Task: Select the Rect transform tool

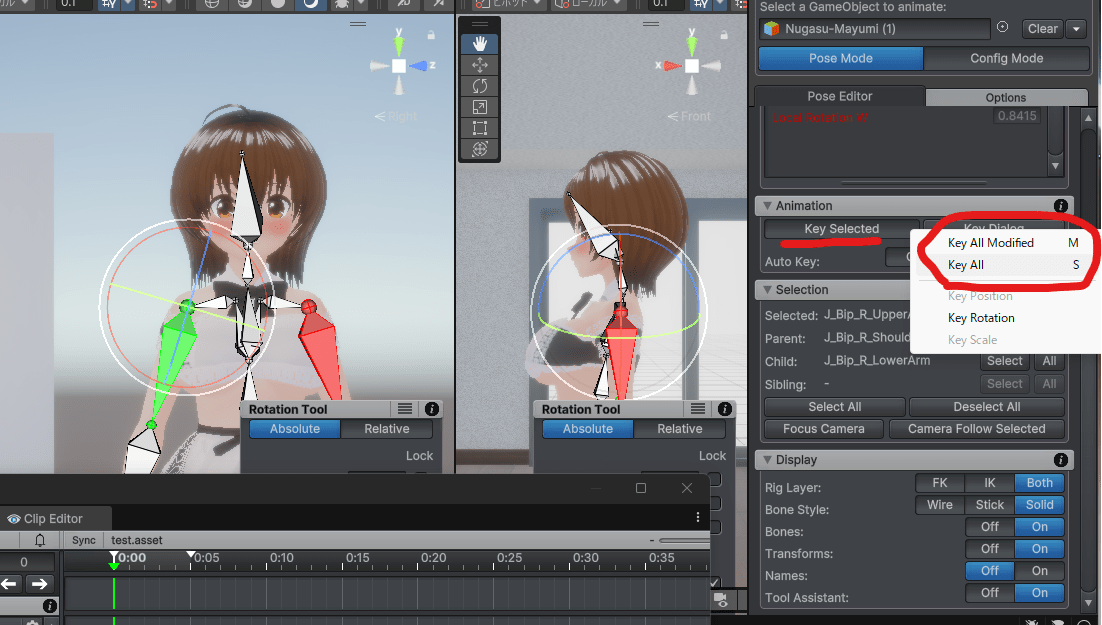Action: point(480,128)
